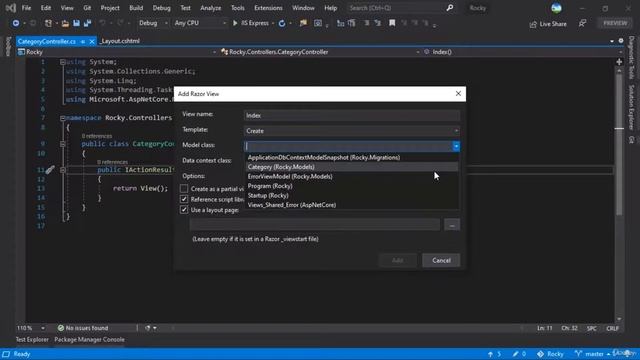The image size is (640, 360).
Task: Open the Index() member dropdown
Action: [523, 52]
